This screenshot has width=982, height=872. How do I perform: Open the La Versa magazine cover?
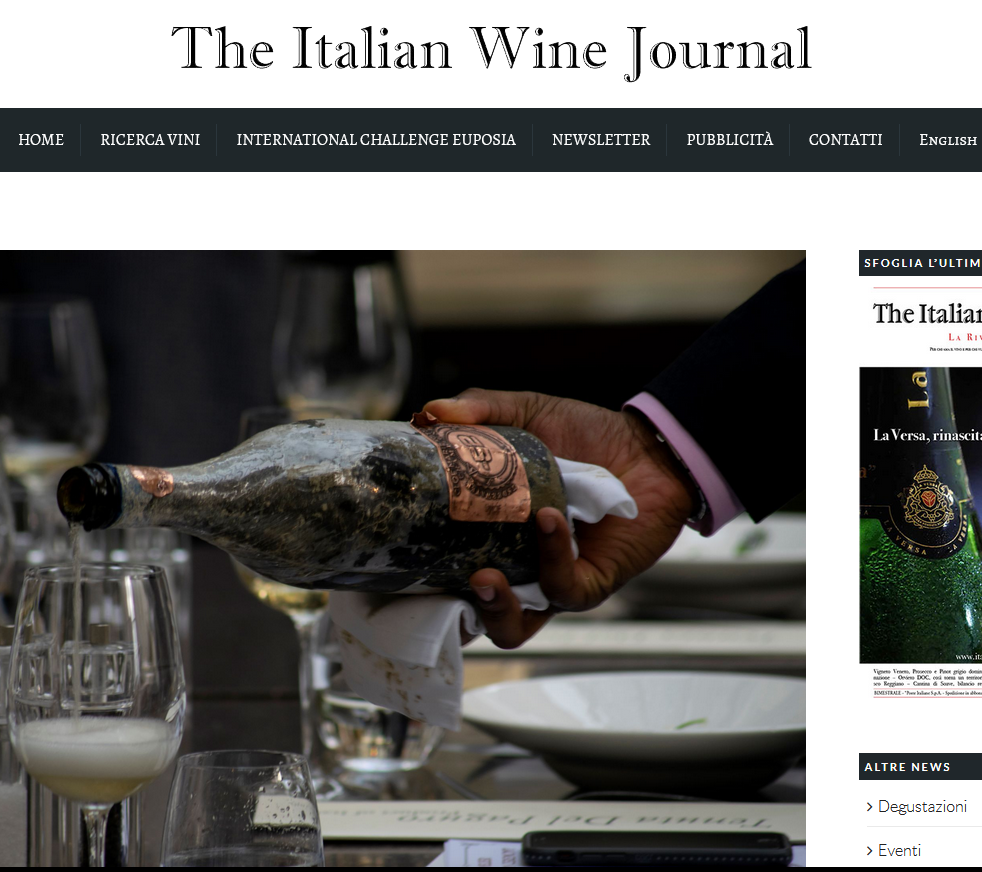pyautogui.click(x=921, y=492)
